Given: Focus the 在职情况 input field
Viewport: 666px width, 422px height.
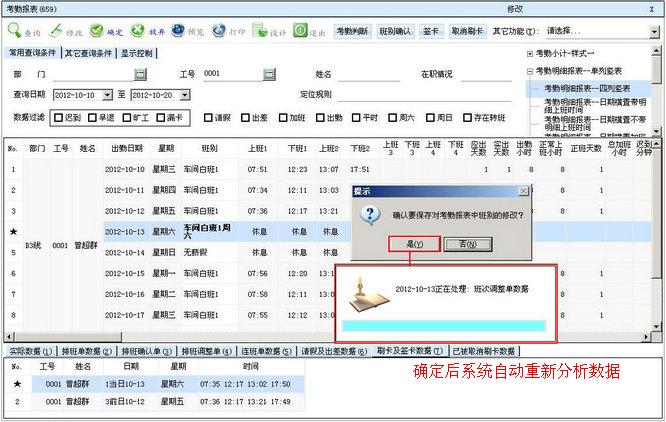Looking at the screenshot, I should pyautogui.click(x=486, y=74).
